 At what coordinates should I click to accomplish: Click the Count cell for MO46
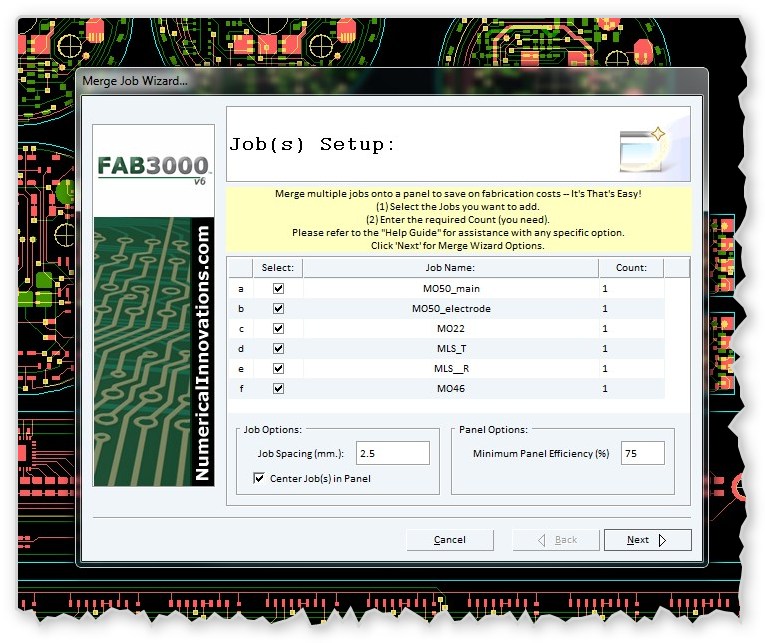click(631, 388)
